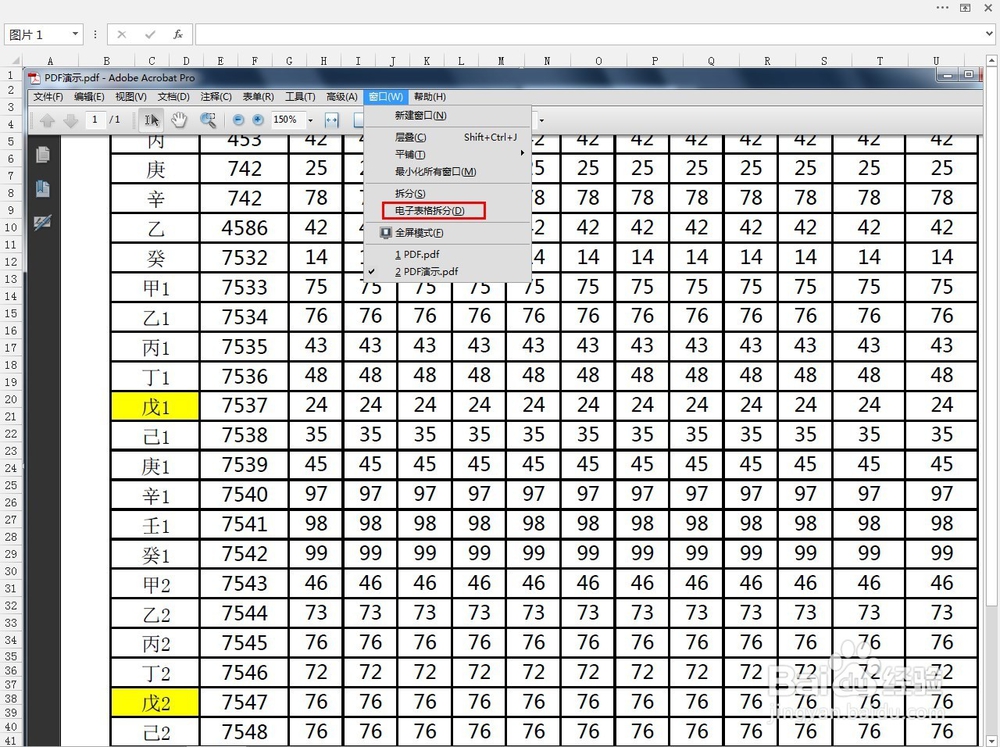The width and height of the screenshot is (1000, 747).
Task: Open the 编辑(E) menu
Action: click(x=89, y=97)
